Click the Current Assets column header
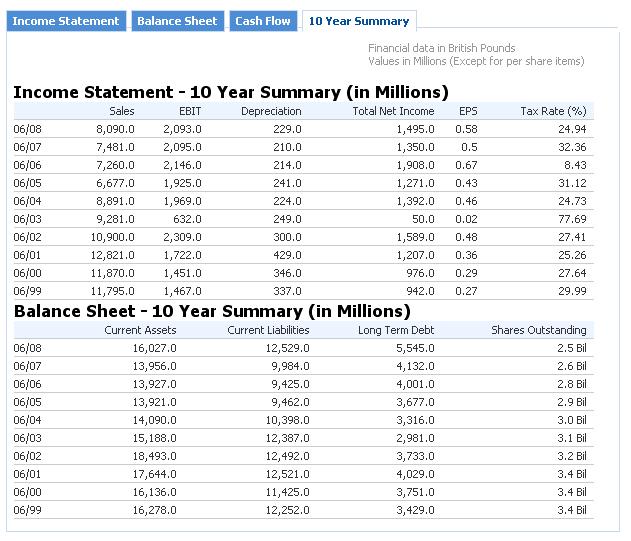631x541 pixels. coord(140,330)
